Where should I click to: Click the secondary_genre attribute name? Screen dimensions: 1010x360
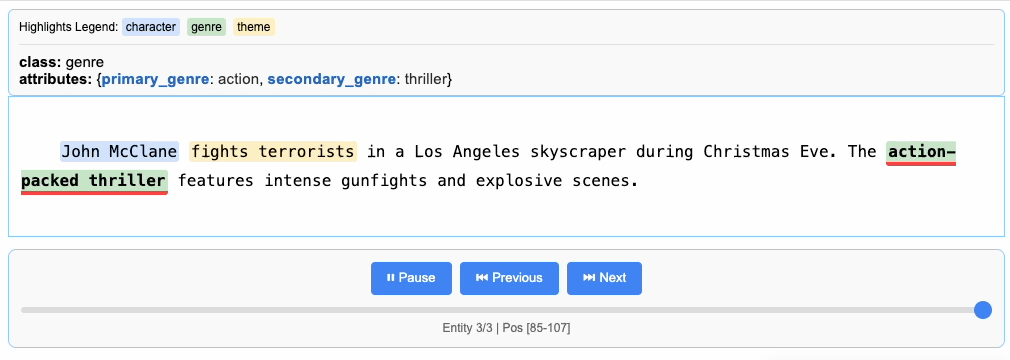(x=331, y=80)
